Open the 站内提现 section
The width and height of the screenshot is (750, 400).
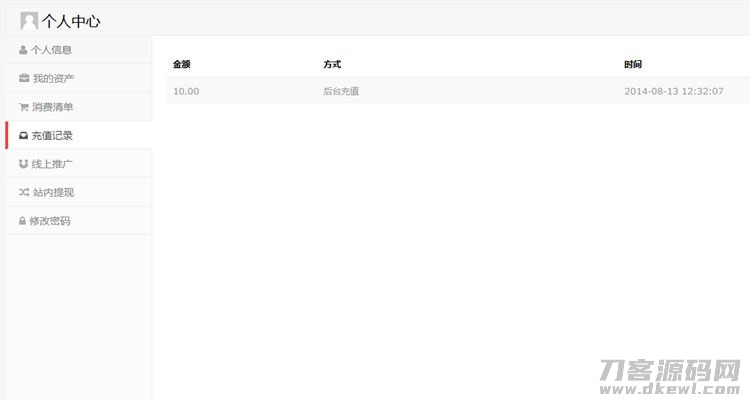coord(79,192)
